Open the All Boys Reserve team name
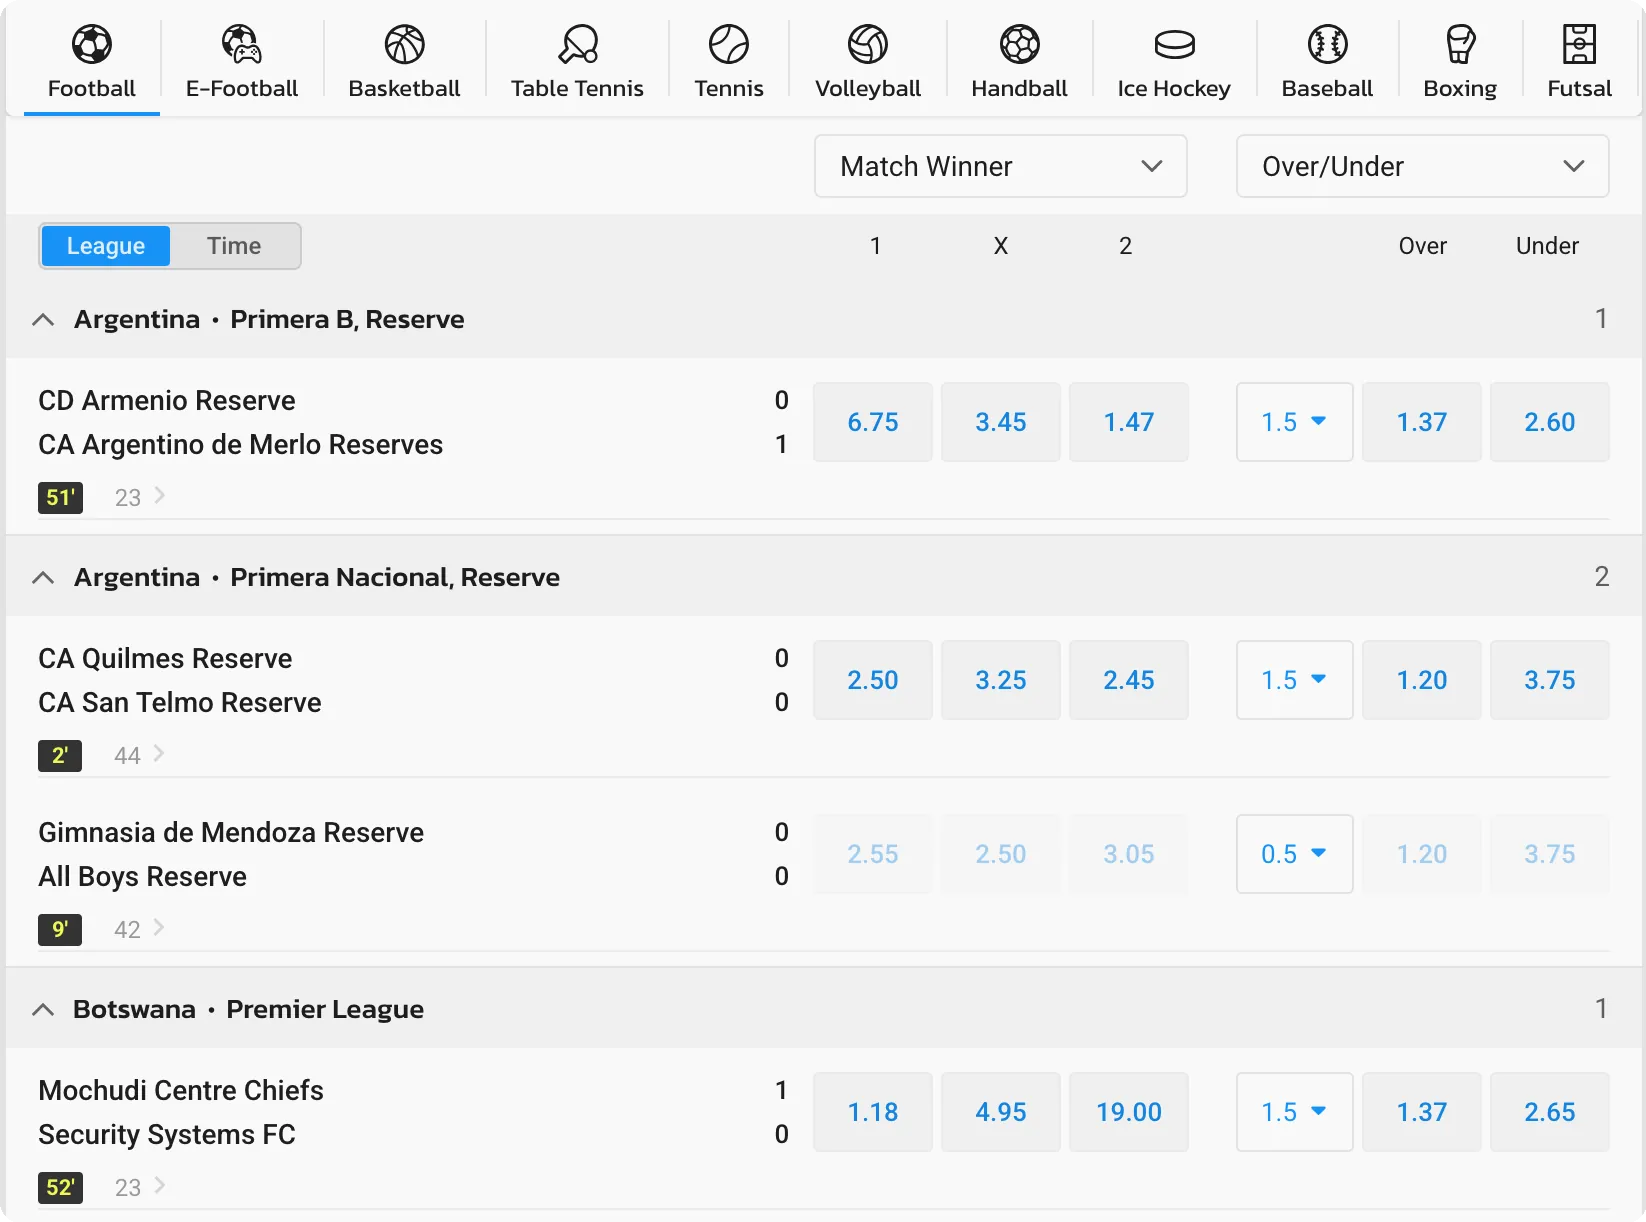The width and height of the screenshot is (1646, 1222). (x=142, y=876)
